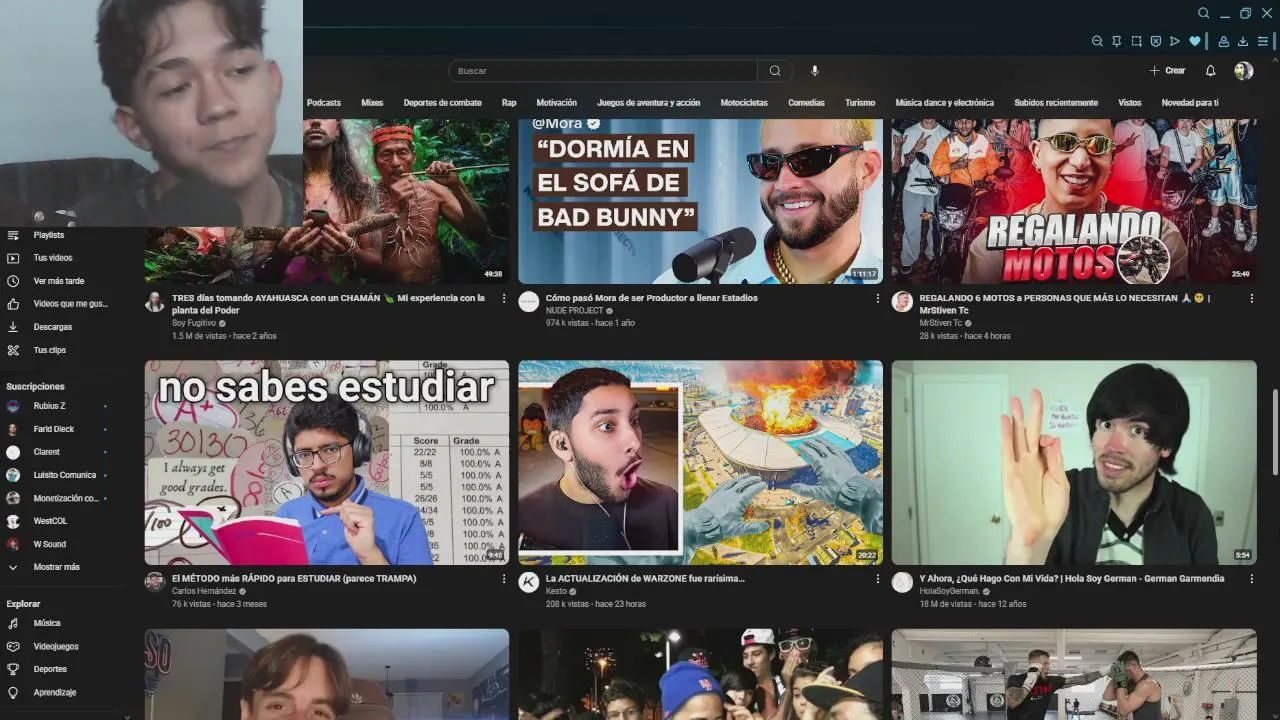Open Videojuegos in Explorar section

pos(54,646)
